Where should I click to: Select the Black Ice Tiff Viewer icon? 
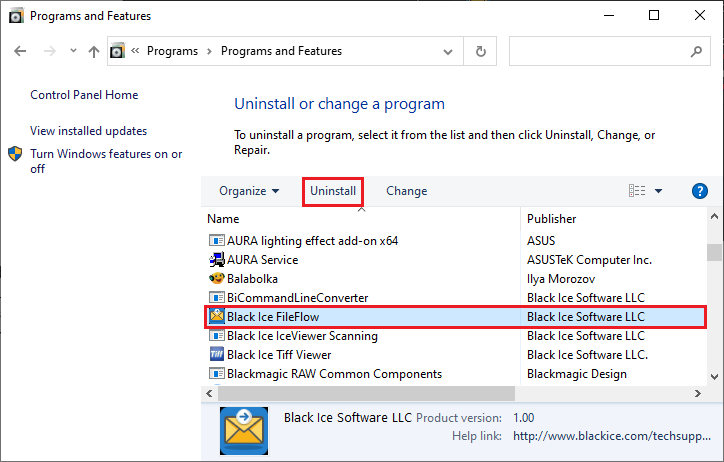217,354
